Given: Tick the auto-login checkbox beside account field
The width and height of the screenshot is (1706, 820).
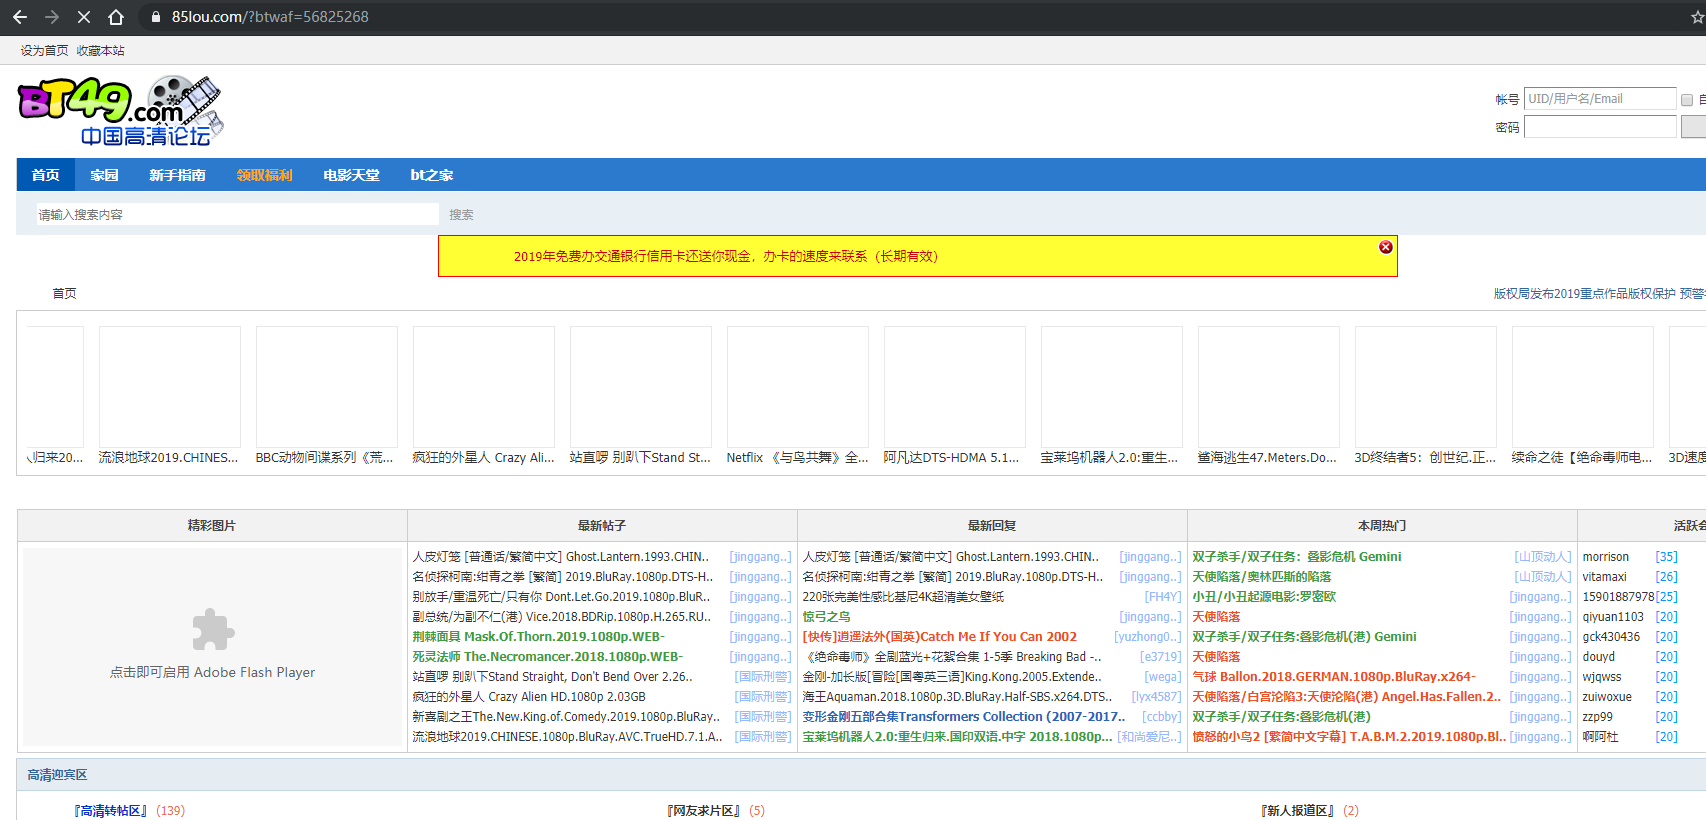Looking at the screenshot, I should coord(1687,100).
